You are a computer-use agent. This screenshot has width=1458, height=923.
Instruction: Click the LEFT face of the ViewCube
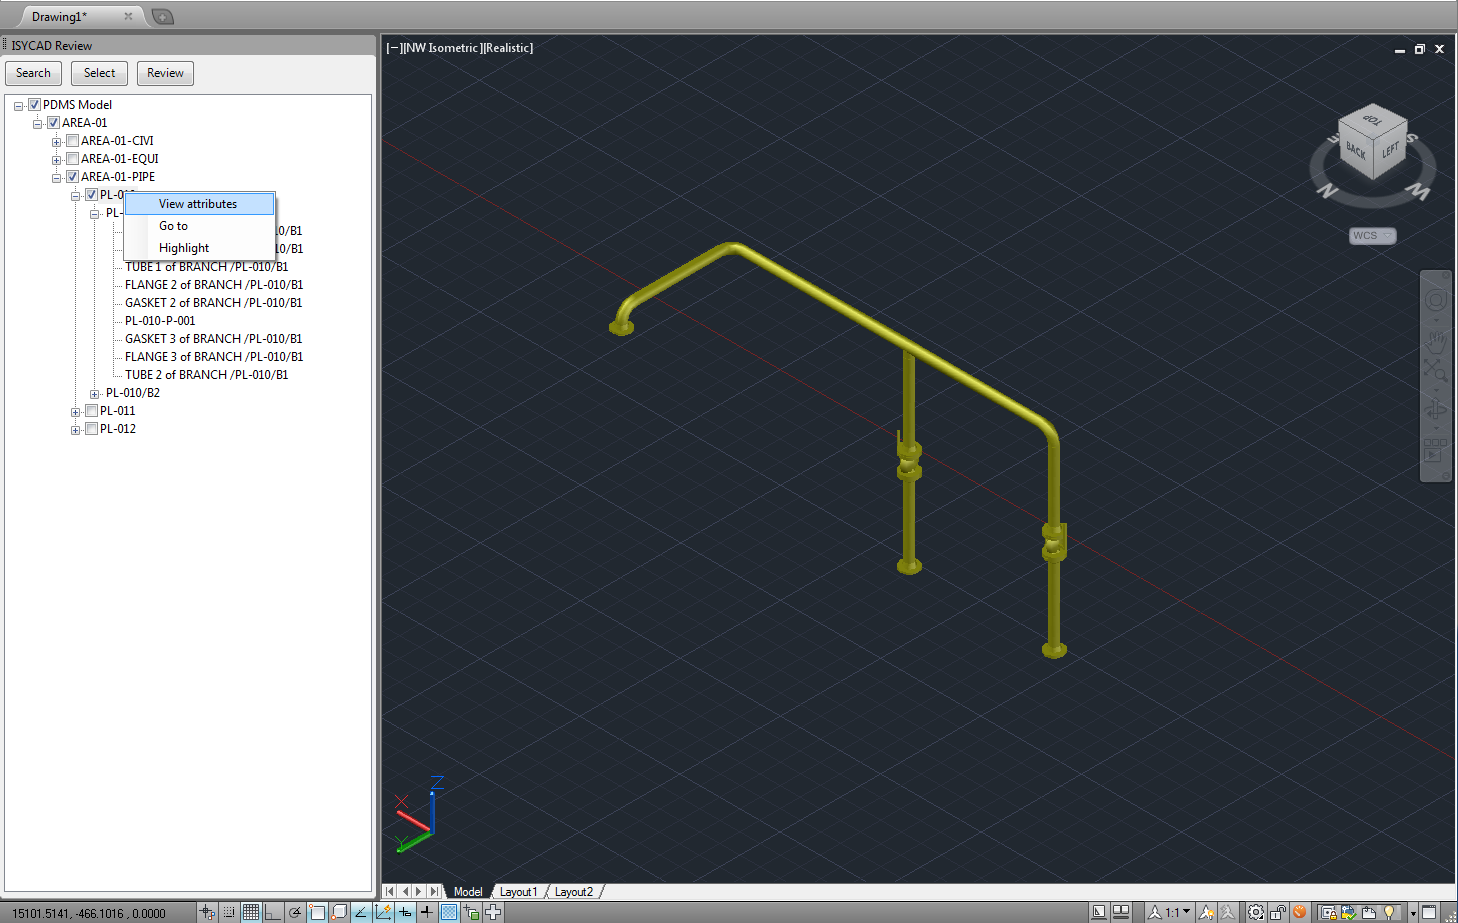[x=1391, y=151]
